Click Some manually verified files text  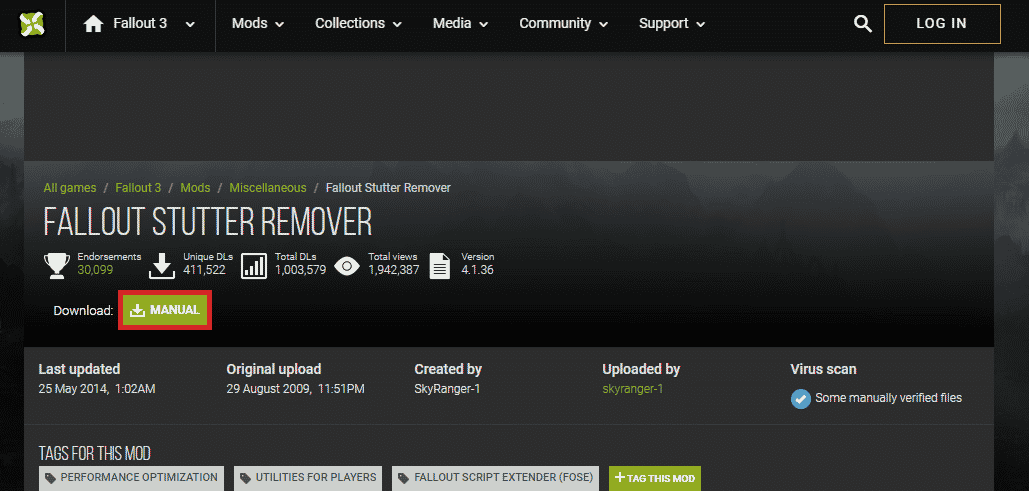pos(889,398)
